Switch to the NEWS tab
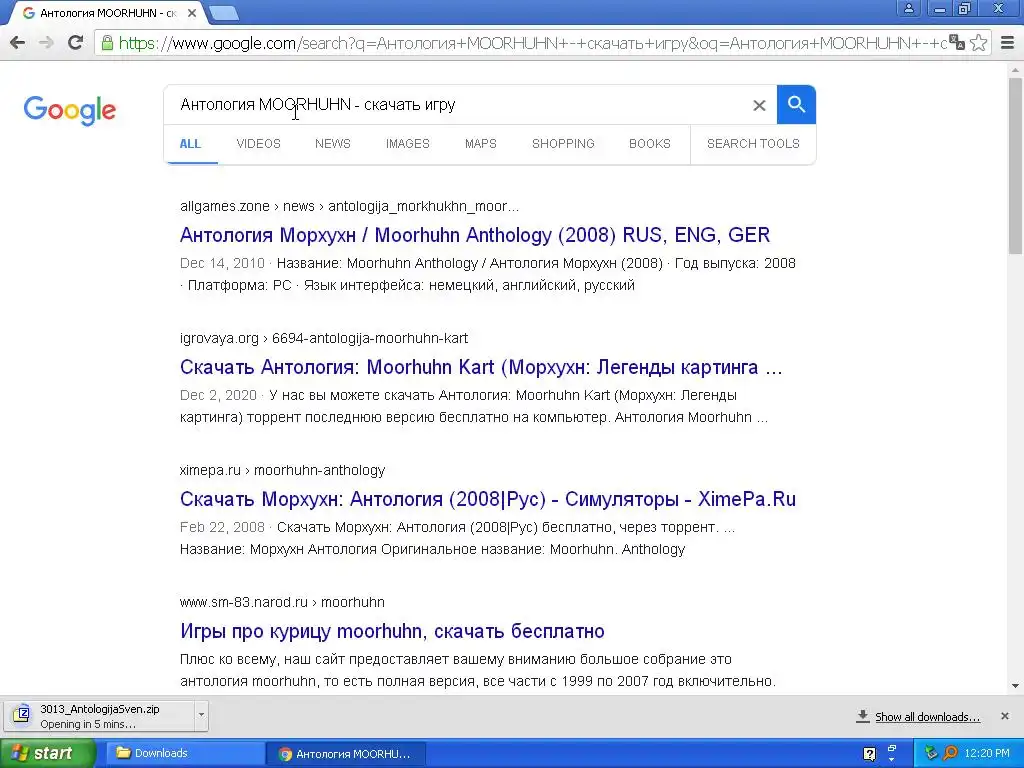The width and height of the screenshot is (1024, 768). click(332, 144)
